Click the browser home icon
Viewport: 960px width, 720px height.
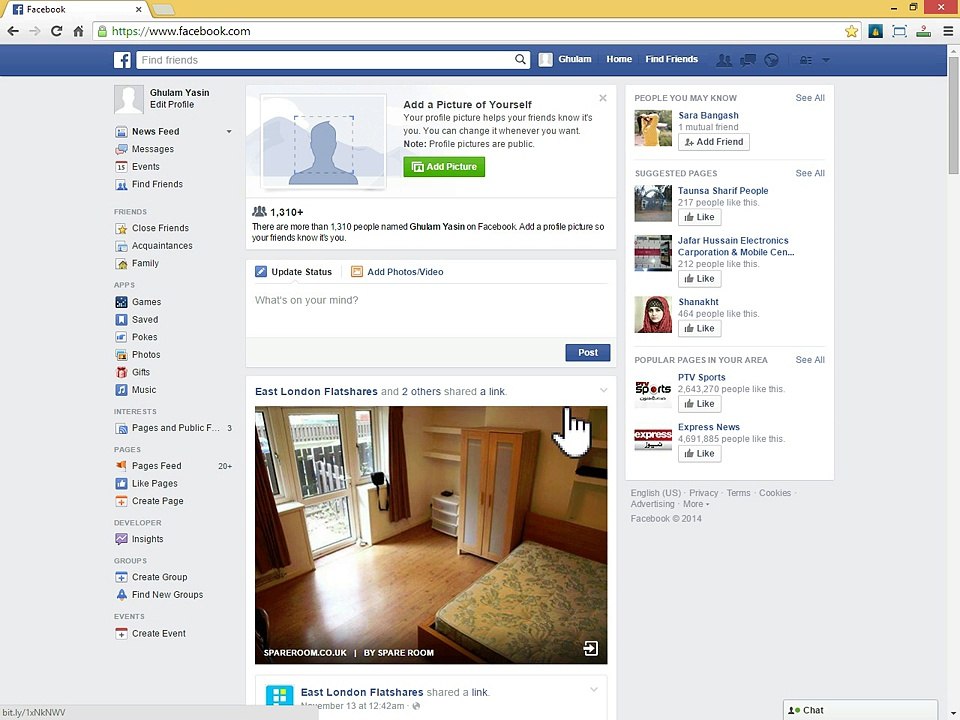78,31
